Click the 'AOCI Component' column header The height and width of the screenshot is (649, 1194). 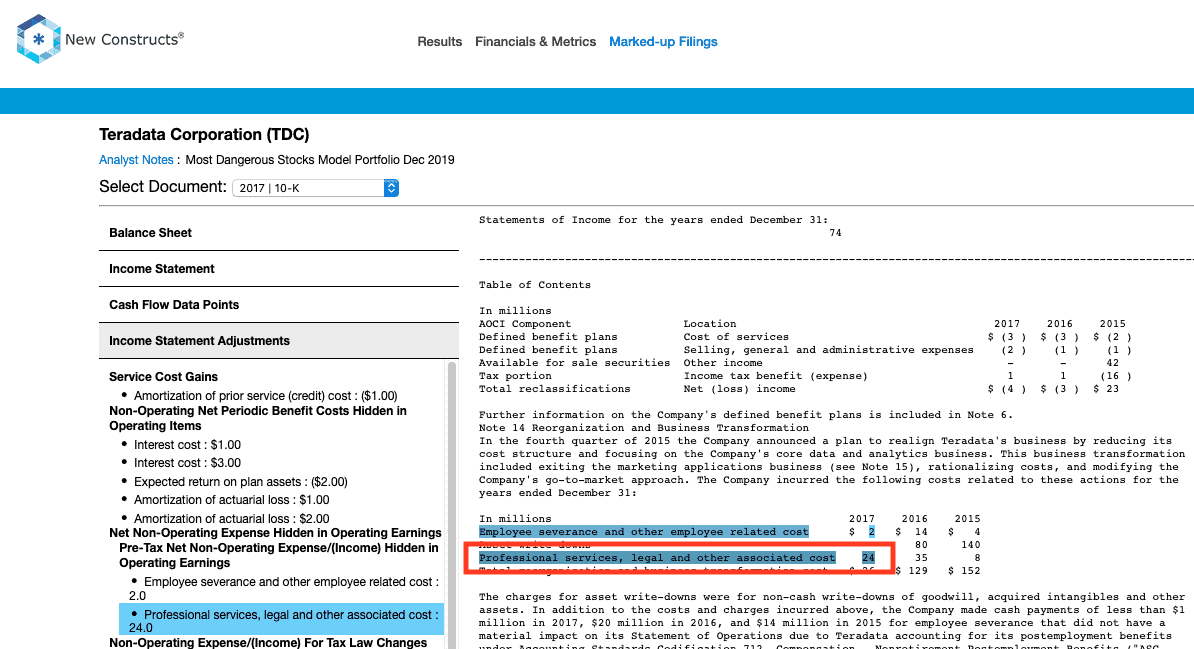(x=525, y=324)
